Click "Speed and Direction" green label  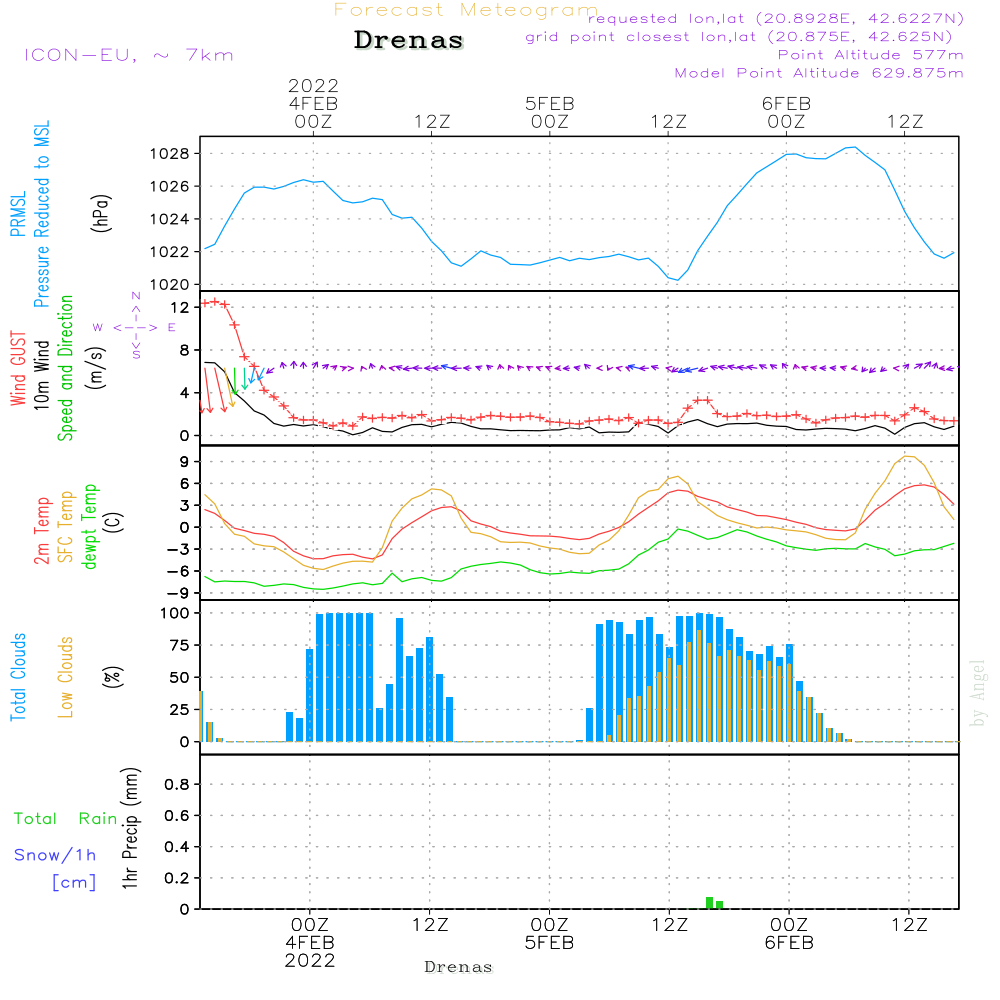pyautogui.click(x=65, y=368)
